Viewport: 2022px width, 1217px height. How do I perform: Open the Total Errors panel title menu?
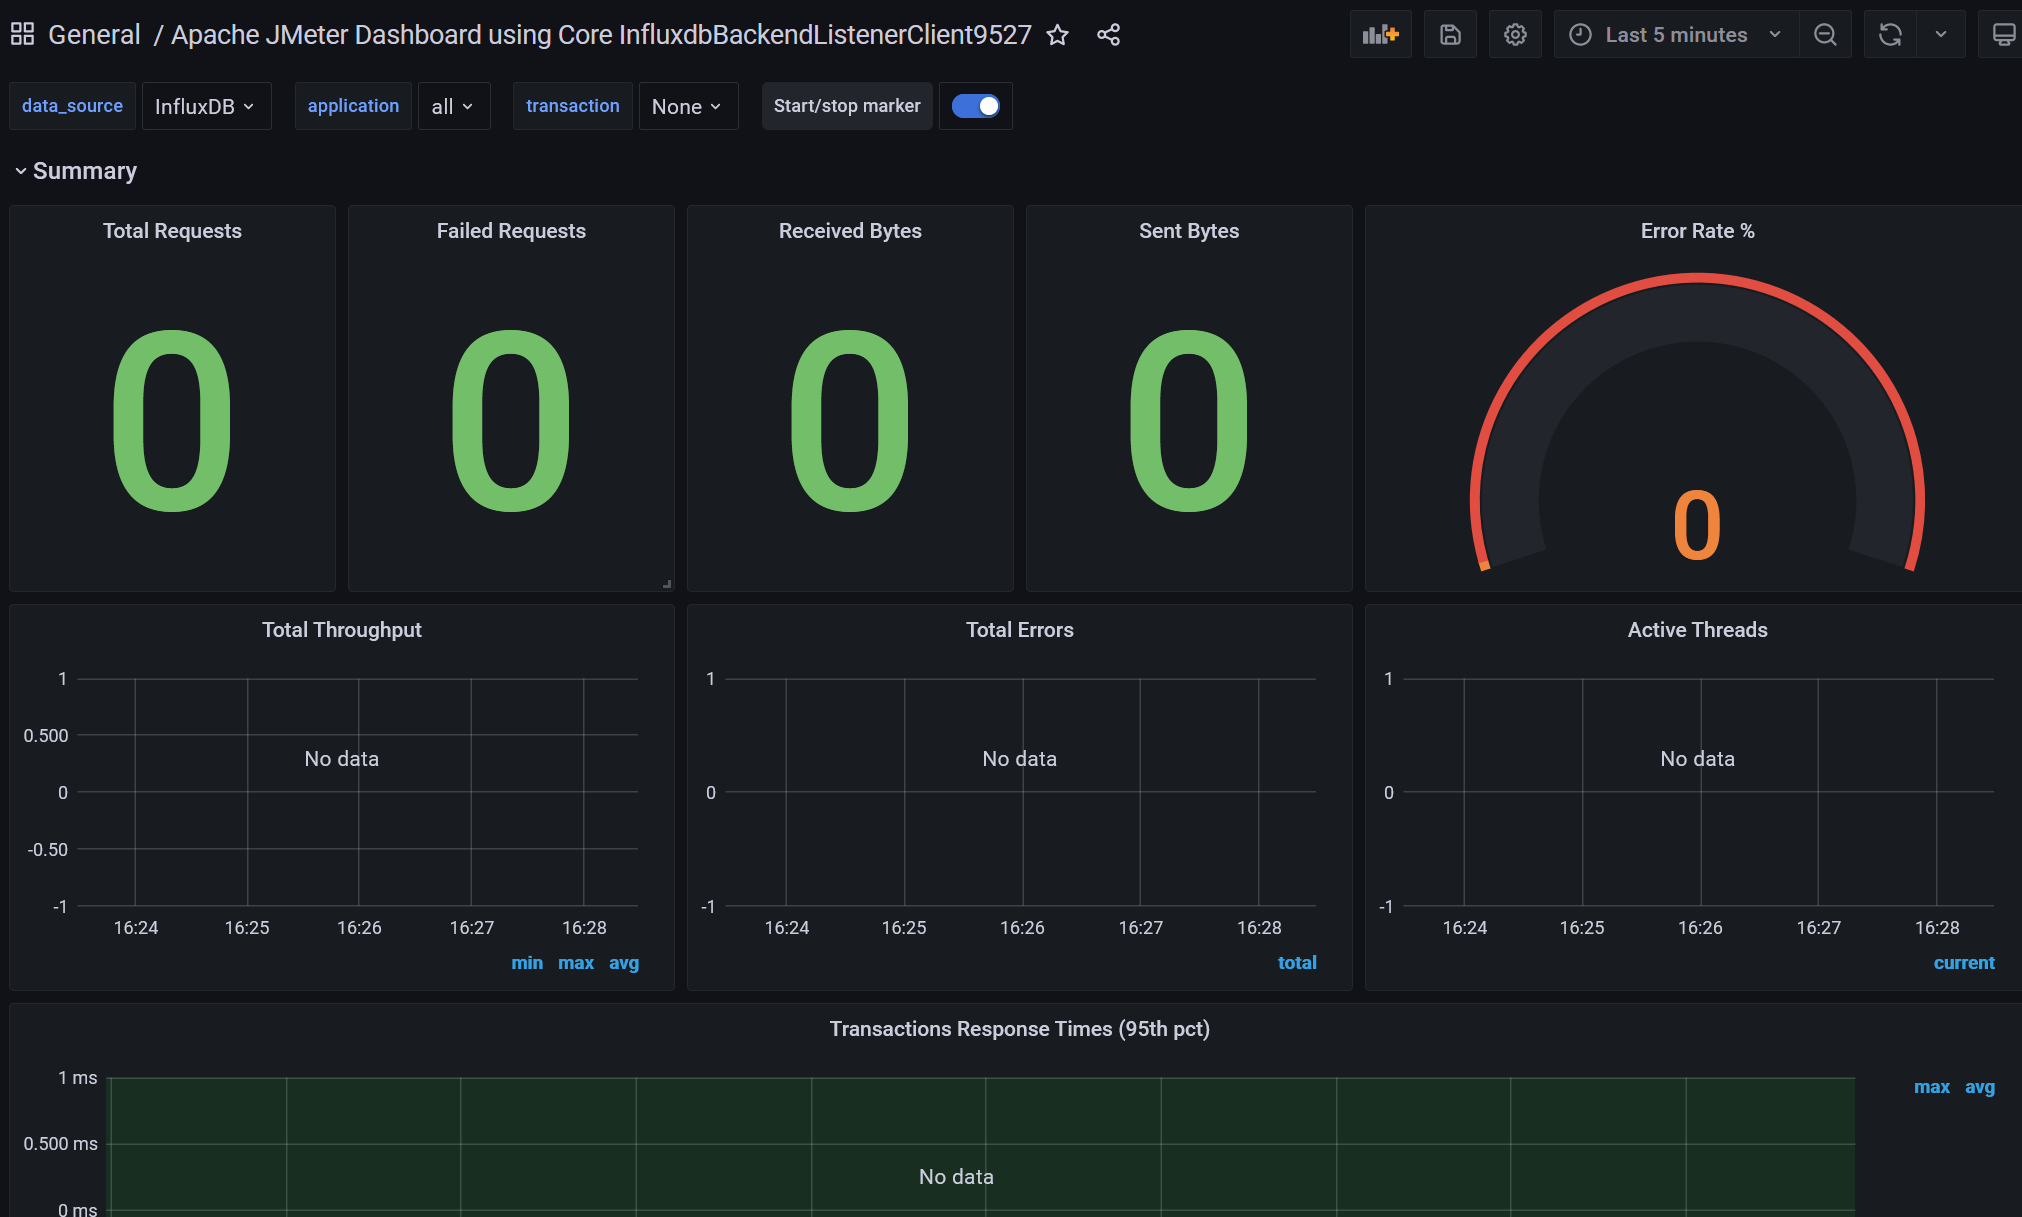[1020, 630]
